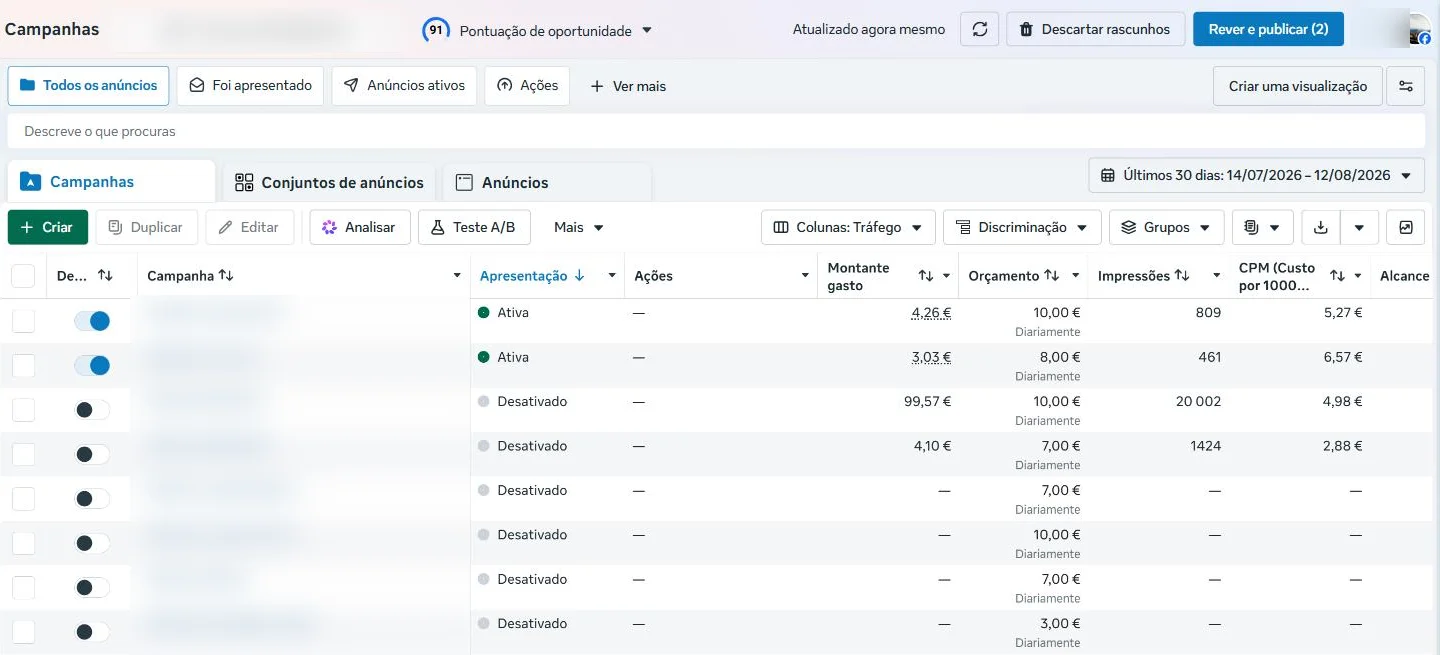Open view settings sliders icon
Viewport: 1440px width, 655px height.
tap(1406, 86)
